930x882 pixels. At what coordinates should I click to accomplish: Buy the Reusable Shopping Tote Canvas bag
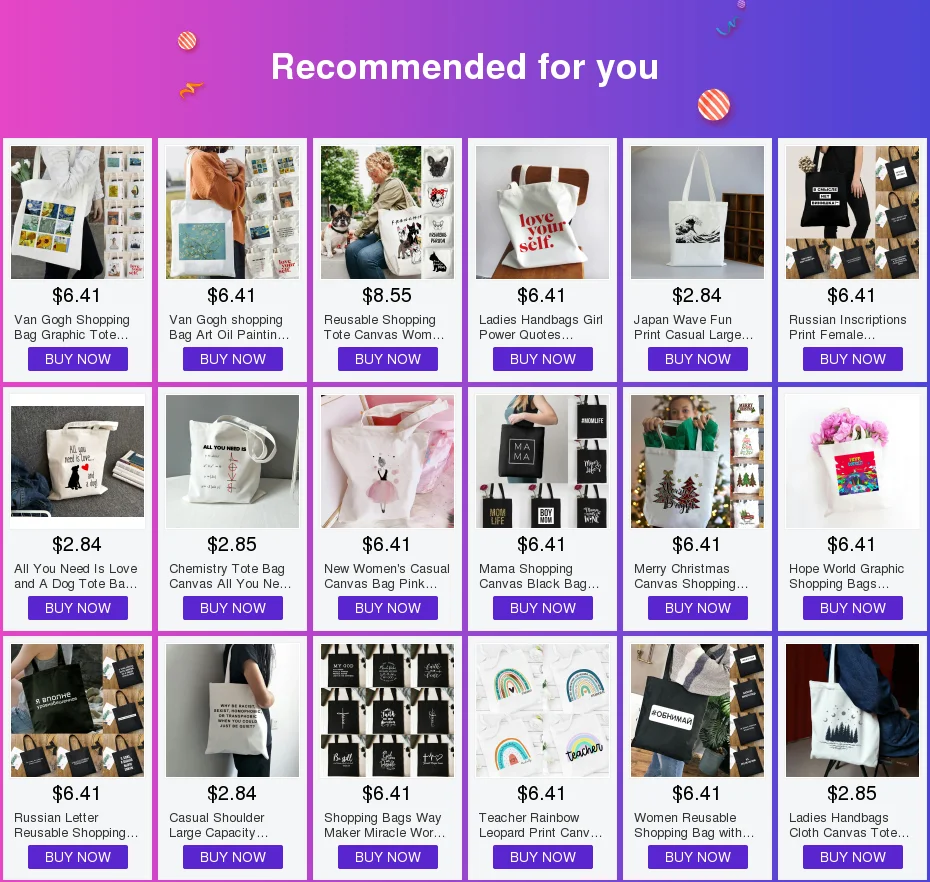coord(388,359)
